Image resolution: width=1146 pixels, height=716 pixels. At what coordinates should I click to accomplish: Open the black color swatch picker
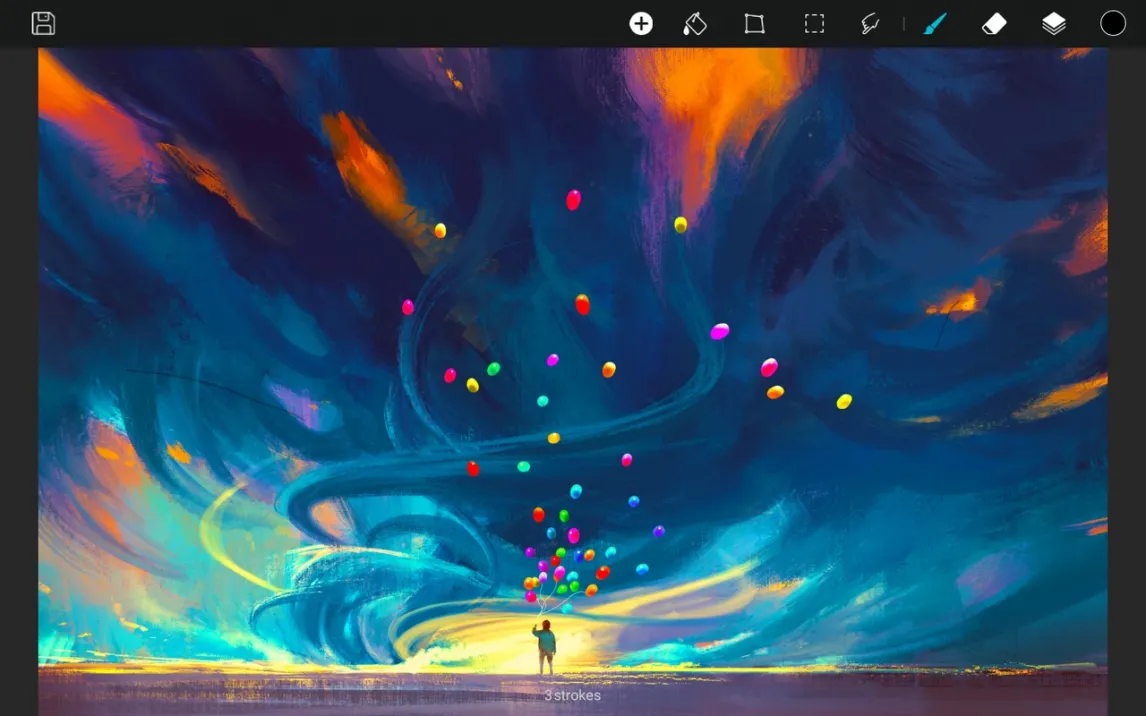coord(1113,24)
